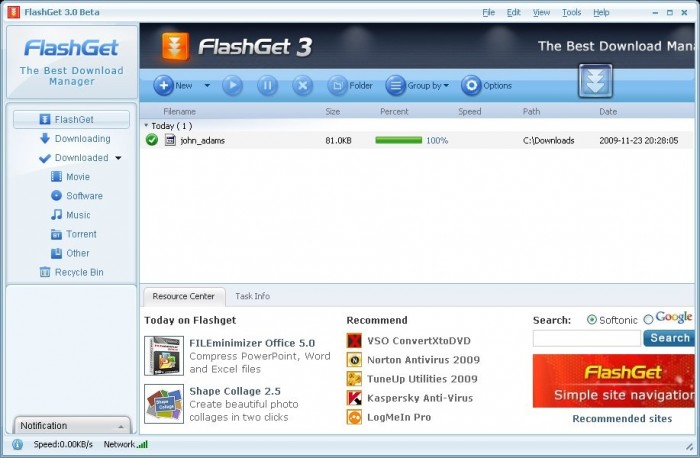Pause download with the pause button
The width and height of the screenshot is (700, 458).
[267, 85]
